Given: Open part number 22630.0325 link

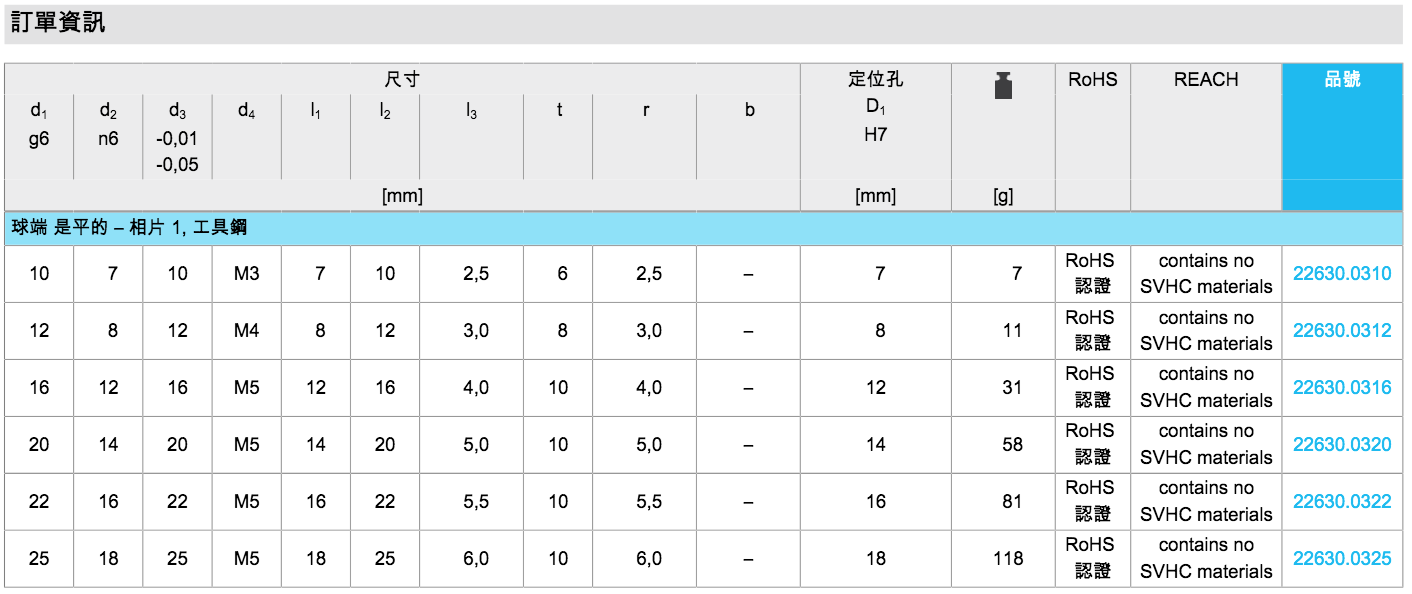Looking at the screenshot, I should coord(1341,559).
